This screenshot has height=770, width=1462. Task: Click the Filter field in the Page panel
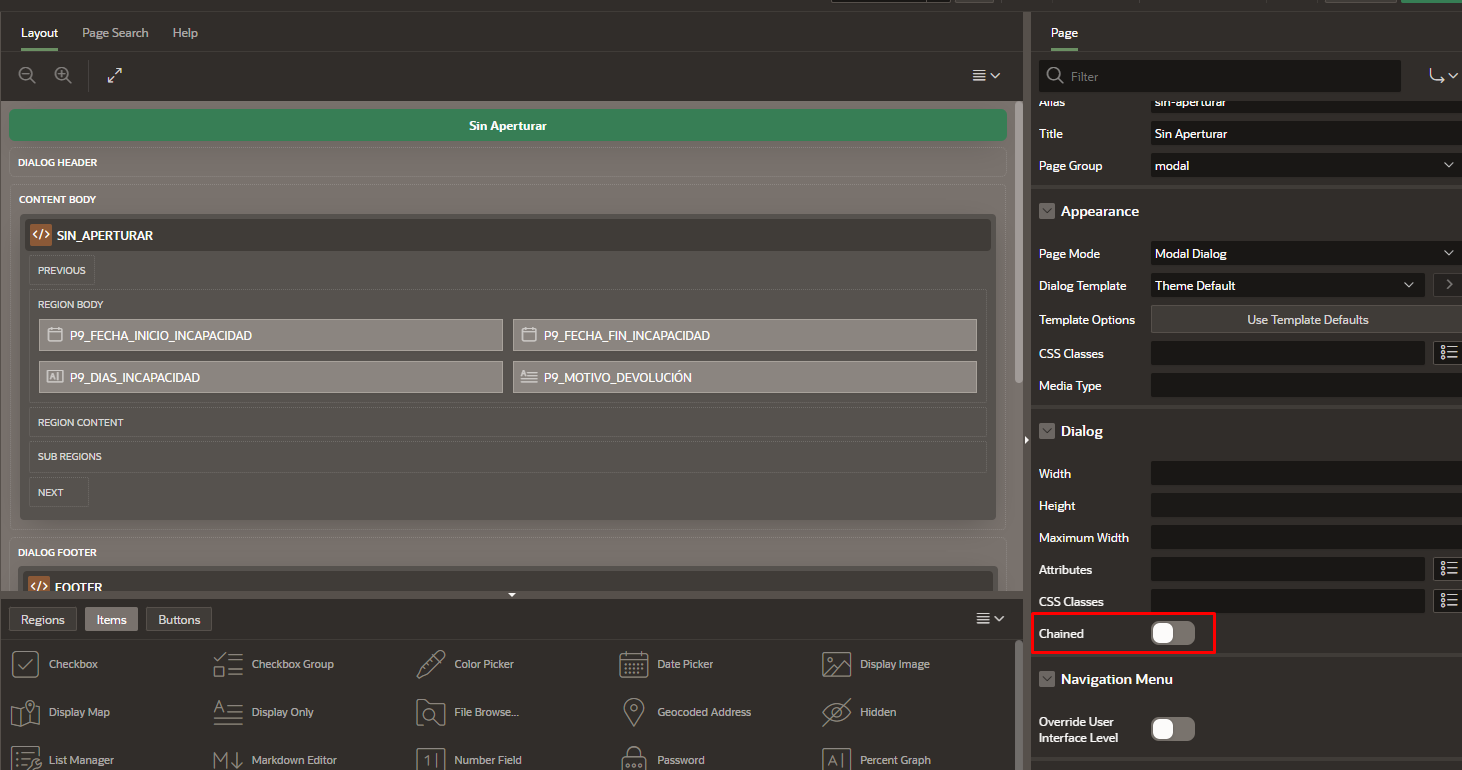pos(1219,75)
